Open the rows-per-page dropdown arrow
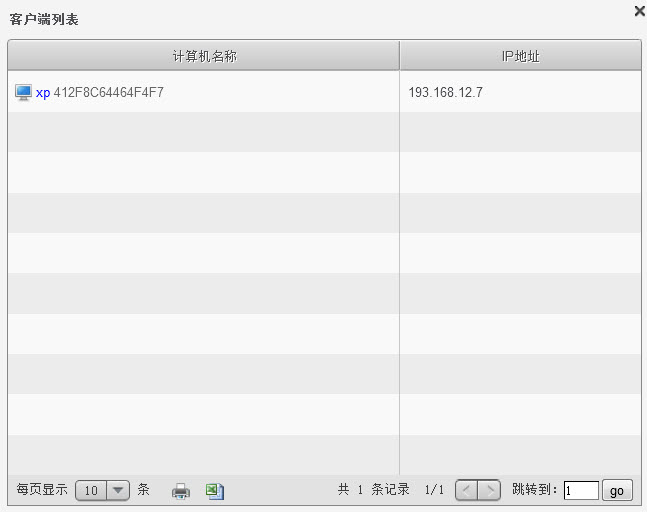 (x=118, y=490)
